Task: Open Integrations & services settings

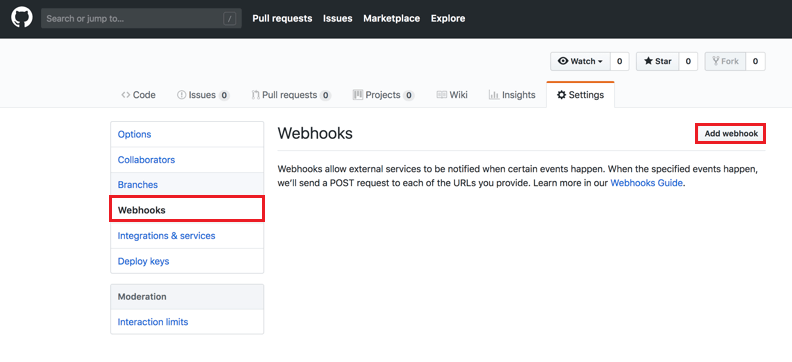Action: (x=187, y=236)
